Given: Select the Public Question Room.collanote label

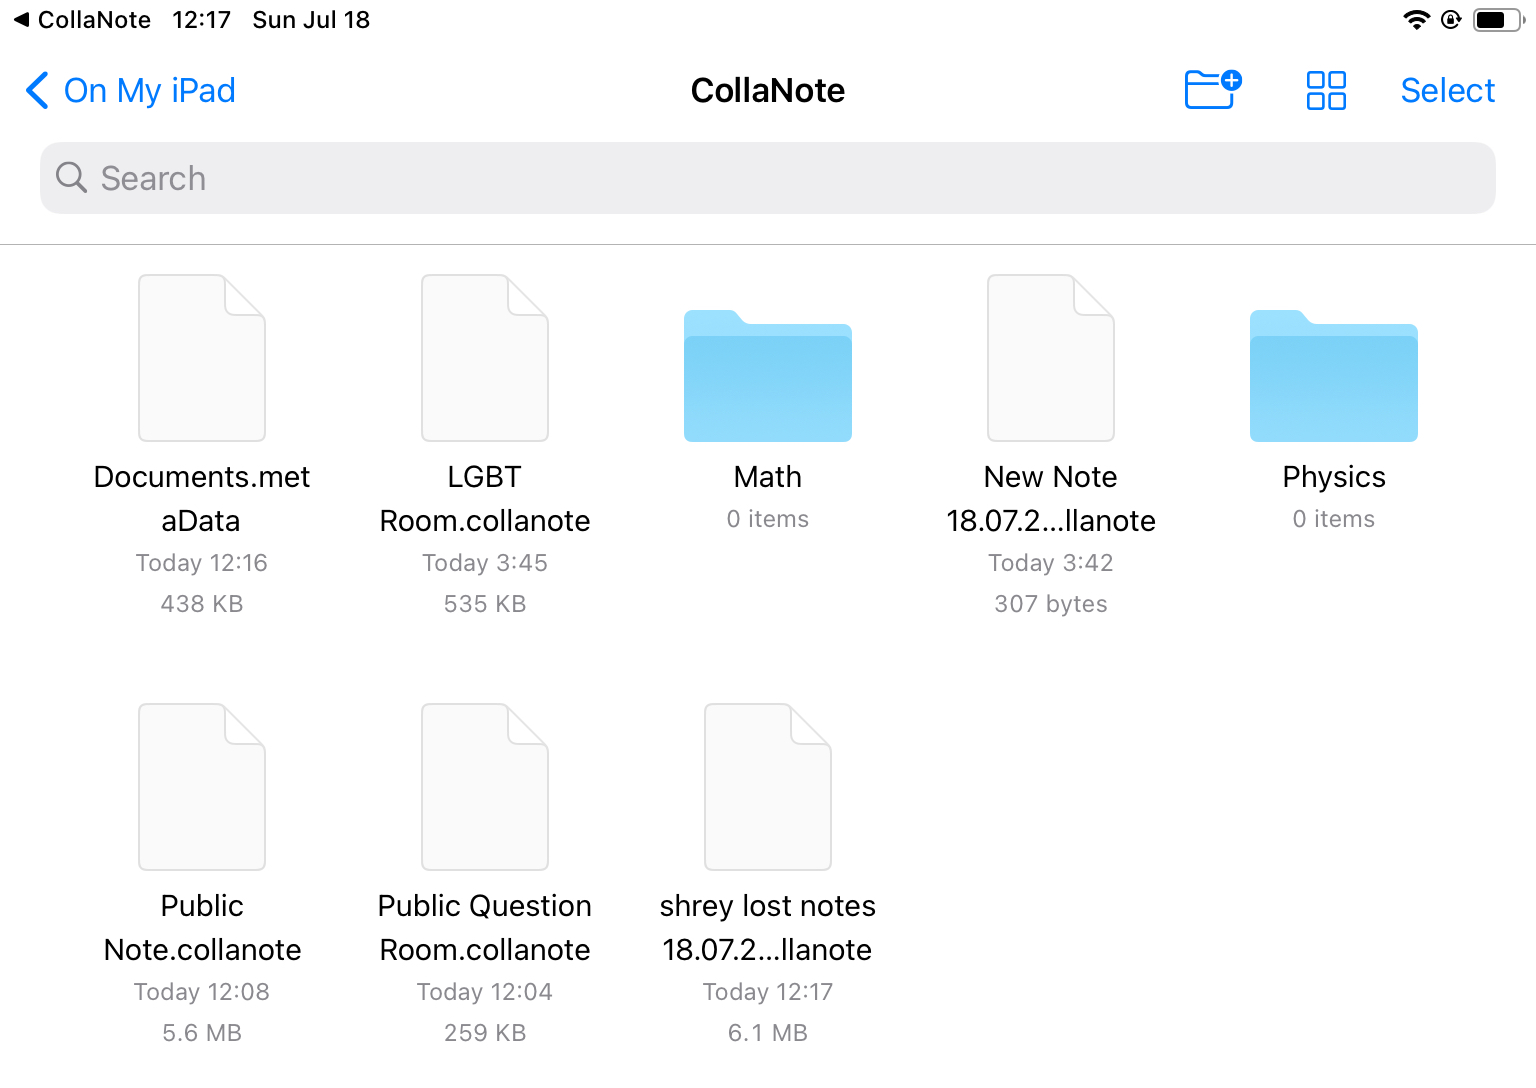Looking at the screenshot, I should coord(485,927).
